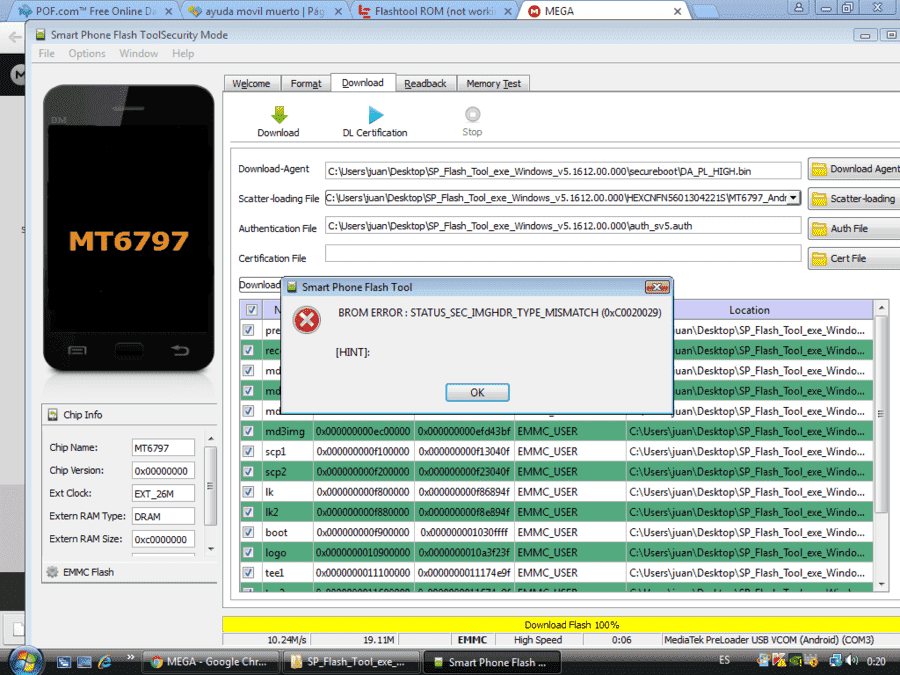
Task: Click the EMMC Flash gear icon
Action: tap(53, 572)
